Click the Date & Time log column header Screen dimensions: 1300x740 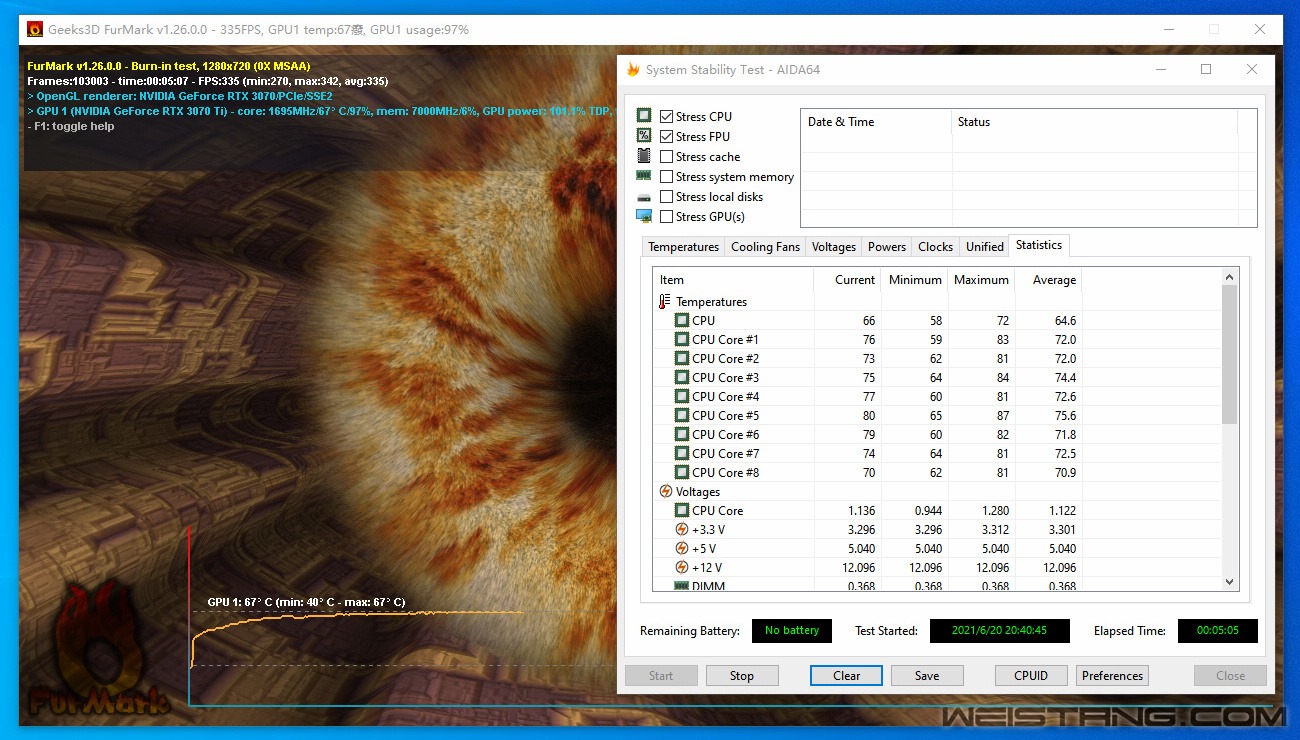tap(876, 122)
